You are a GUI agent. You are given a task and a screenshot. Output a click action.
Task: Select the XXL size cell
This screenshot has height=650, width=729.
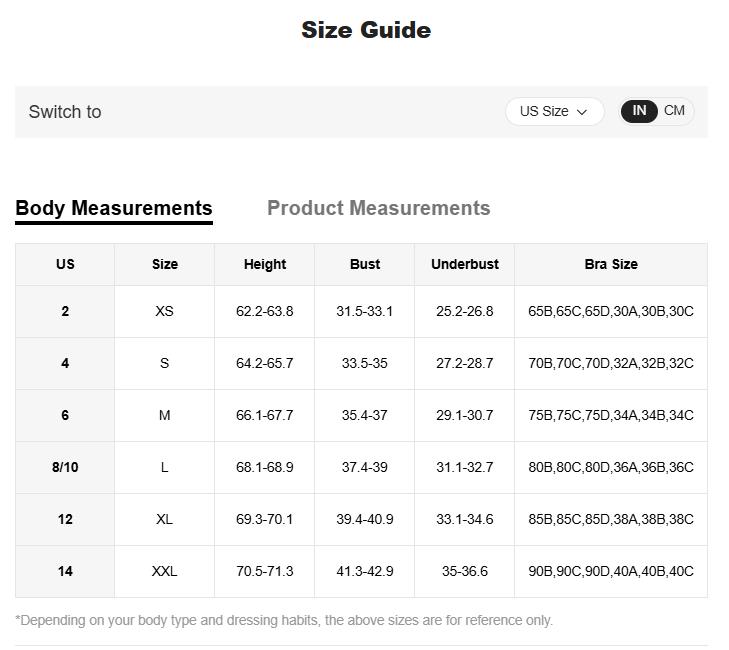click(x=164, y=571)
